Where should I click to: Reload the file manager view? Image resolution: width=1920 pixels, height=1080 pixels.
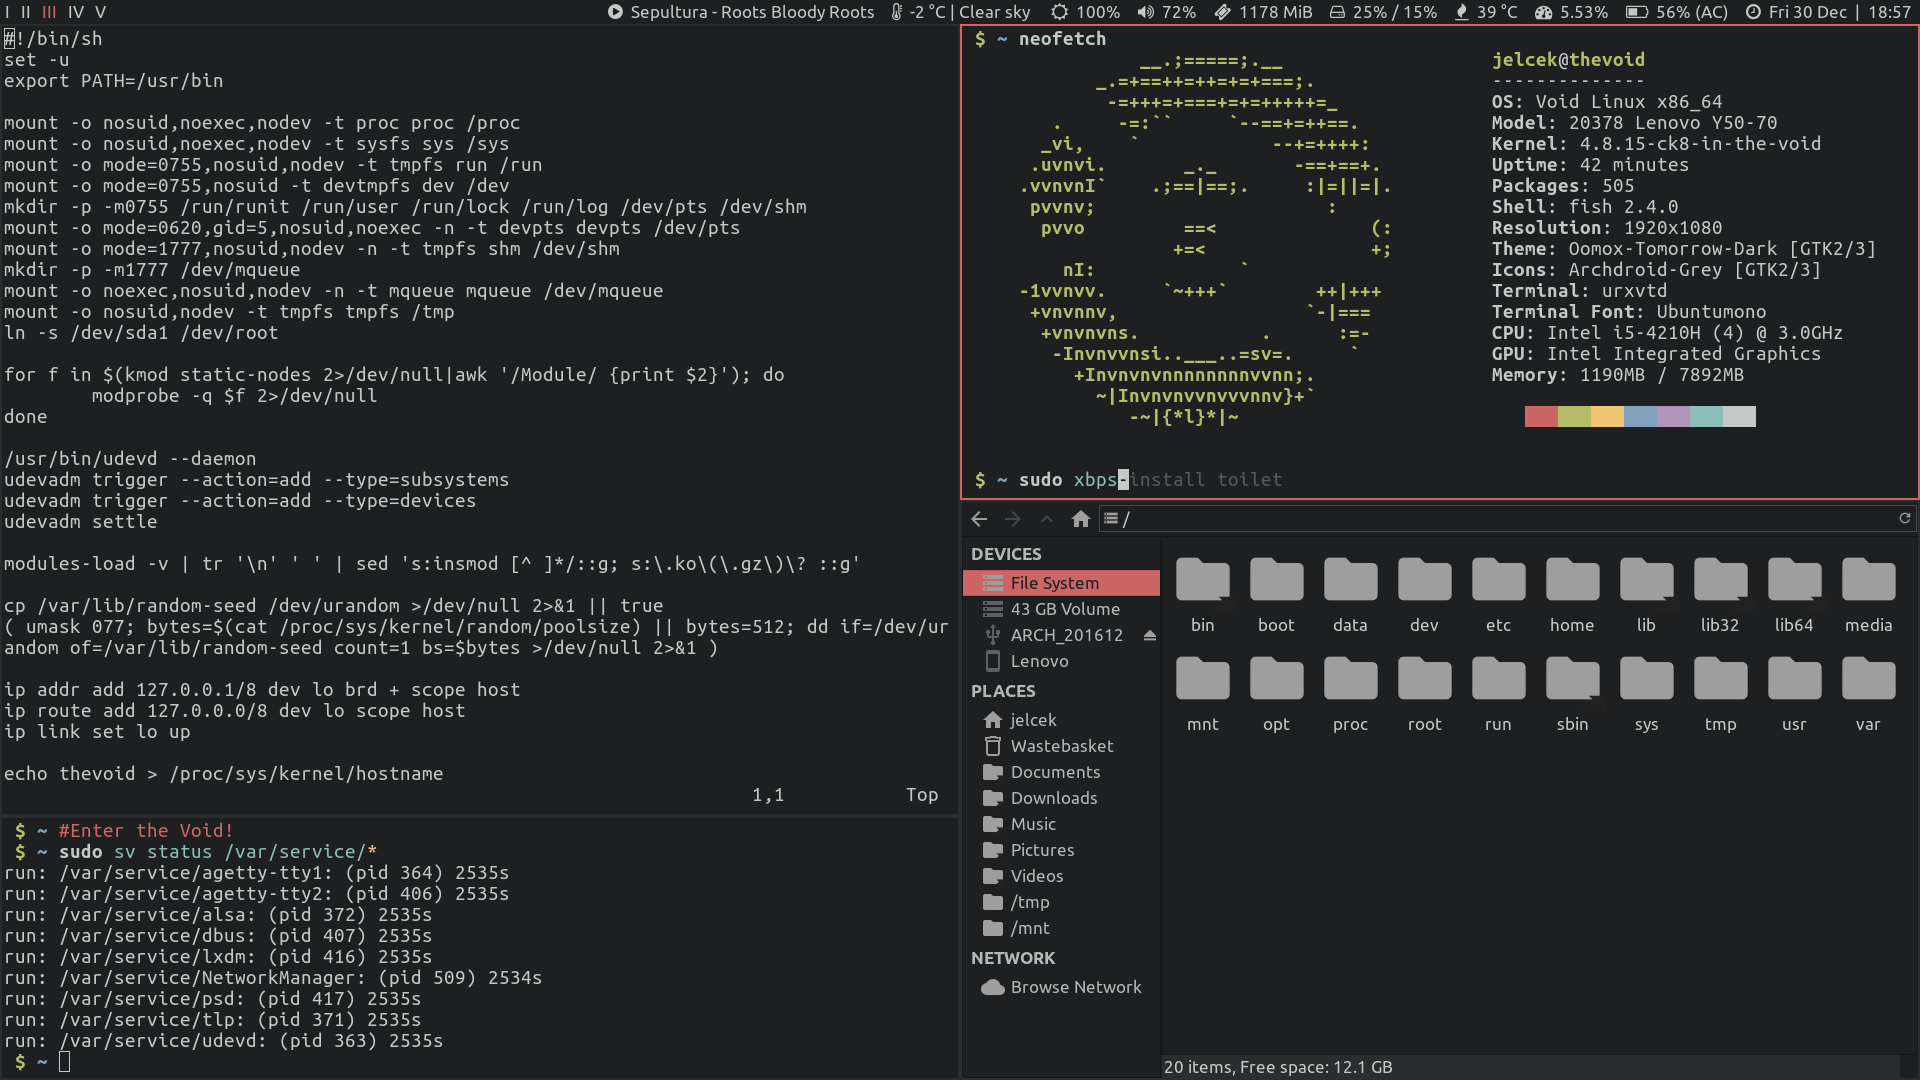[1905, 518]
